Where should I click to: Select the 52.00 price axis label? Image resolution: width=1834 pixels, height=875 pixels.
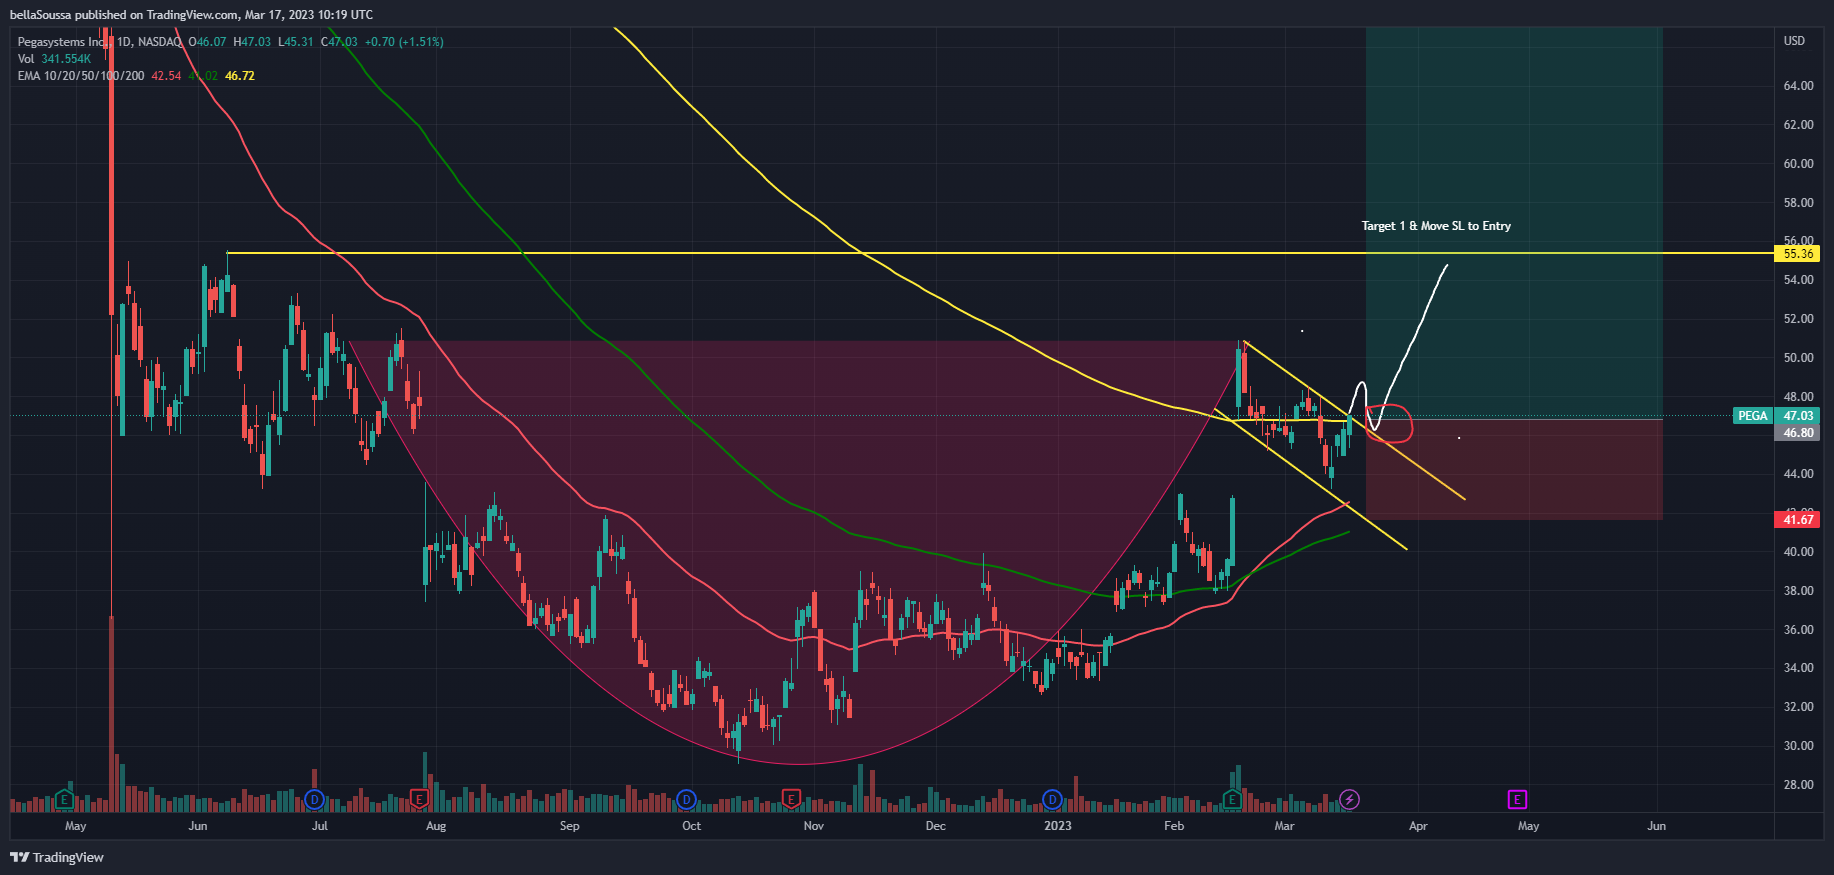tap(1798, 319)
